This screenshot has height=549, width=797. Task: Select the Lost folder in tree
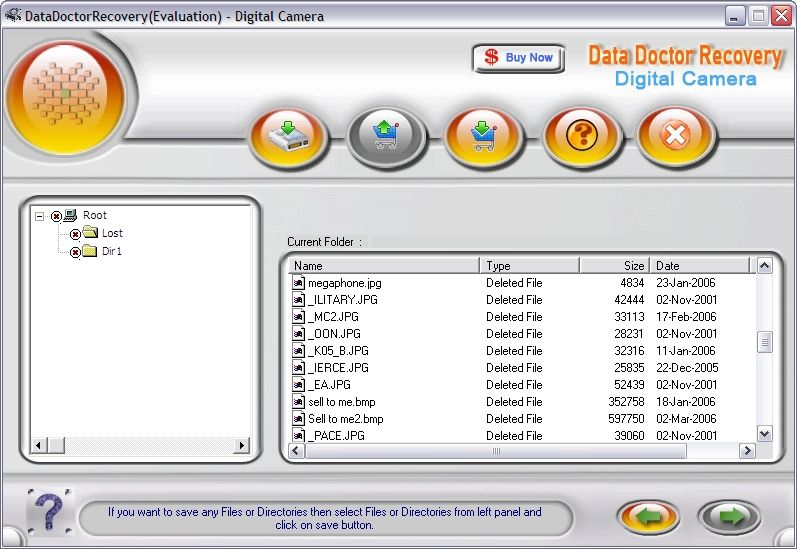pos(112,234)
